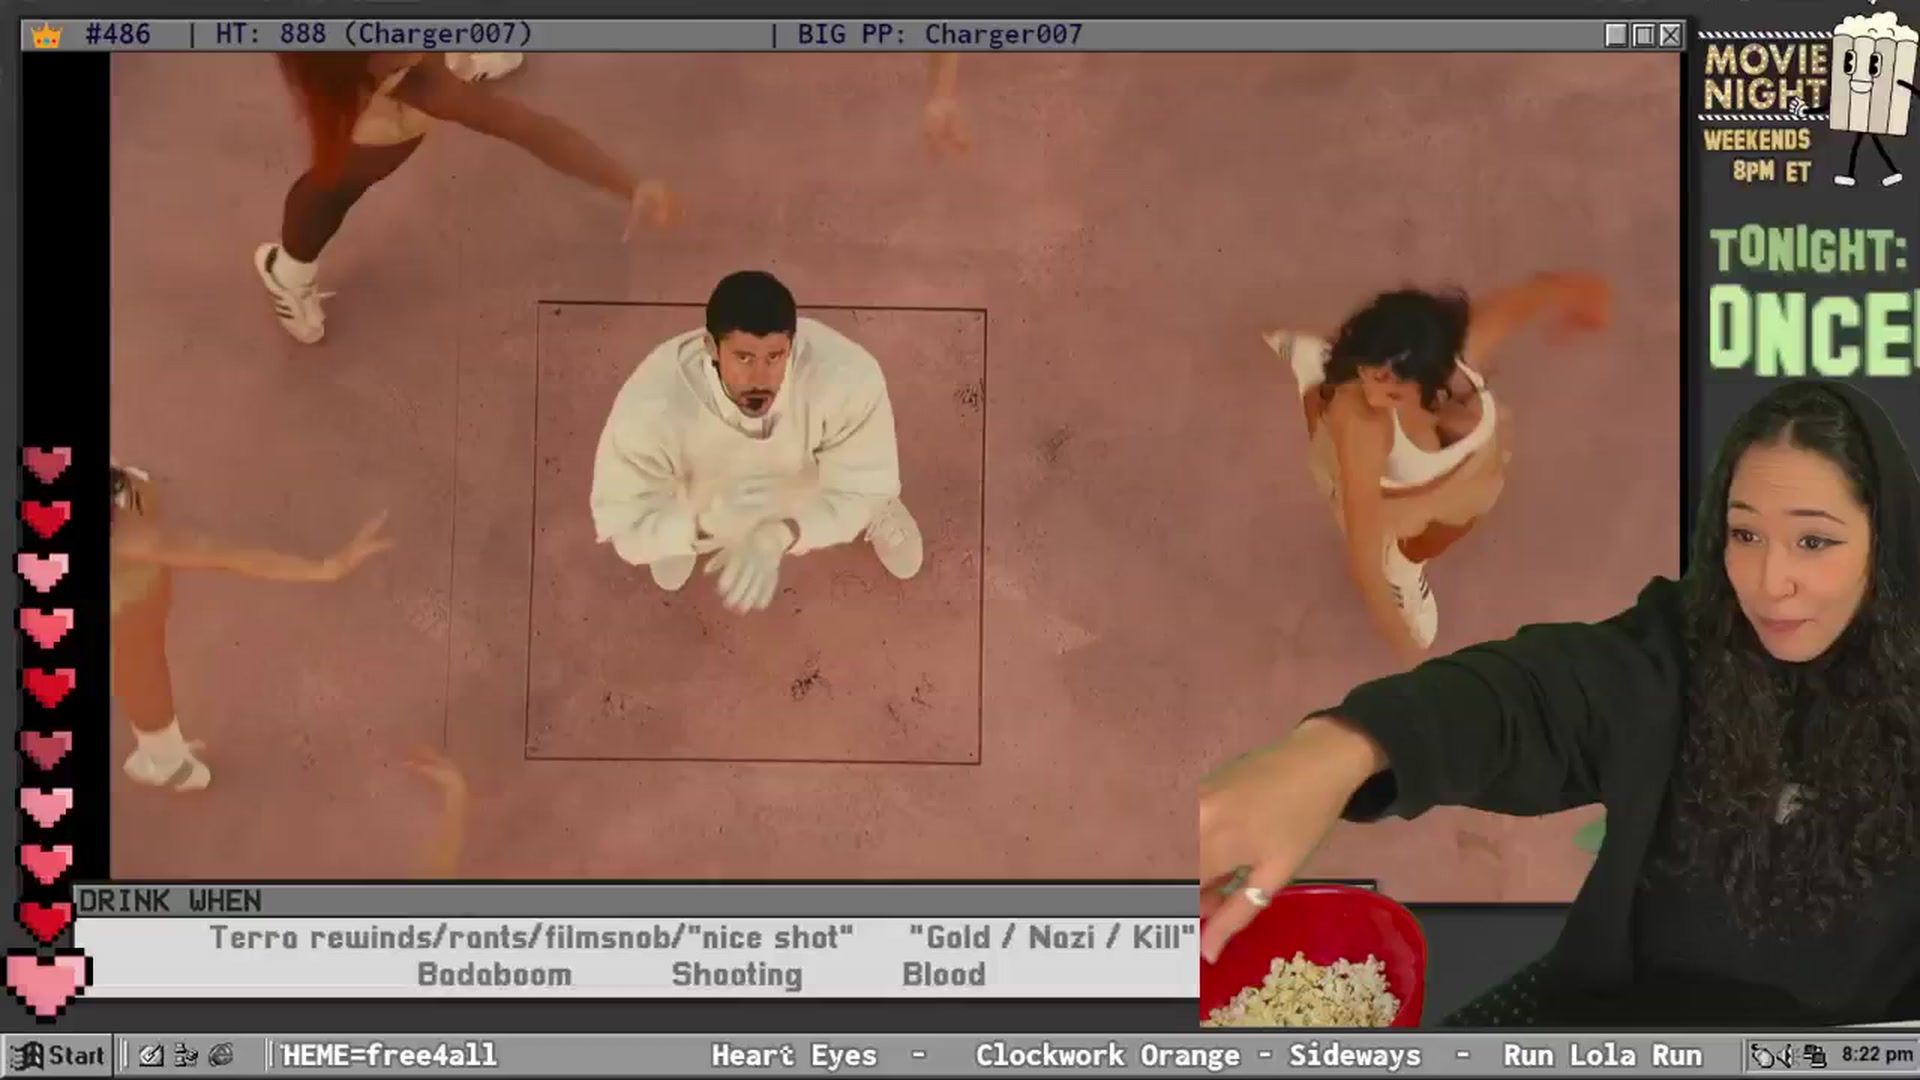This screenshot has height=1080, width=1920.
Task: Click the 8:22 pm taskbar clock
Action: point(1877,1054)
